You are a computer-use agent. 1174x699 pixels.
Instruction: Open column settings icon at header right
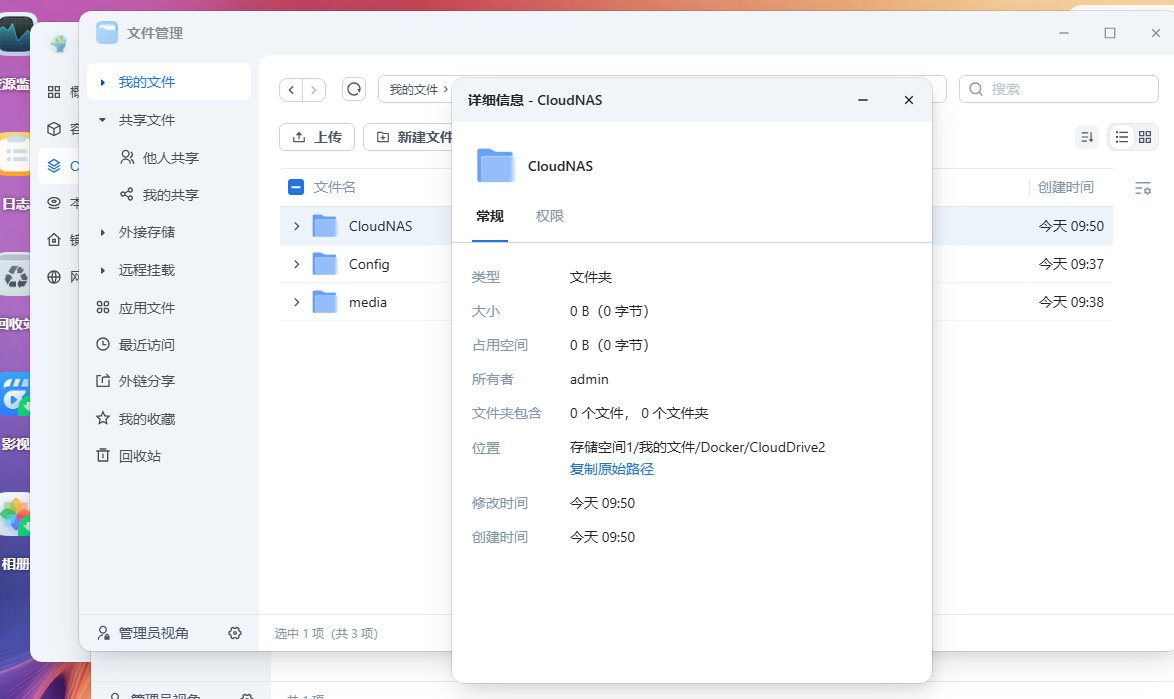[1143, 187]
